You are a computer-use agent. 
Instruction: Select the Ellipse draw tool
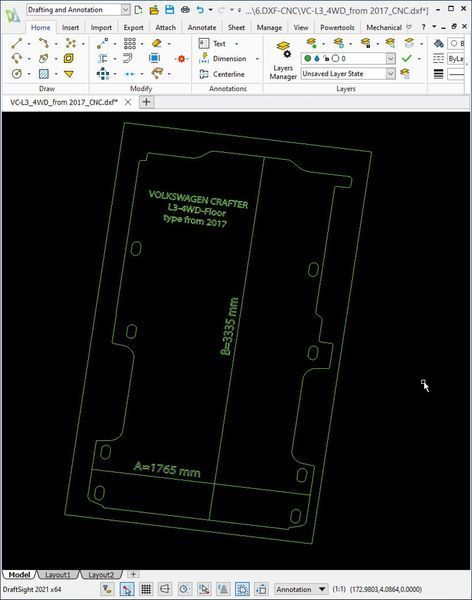[x=43, y=59]
